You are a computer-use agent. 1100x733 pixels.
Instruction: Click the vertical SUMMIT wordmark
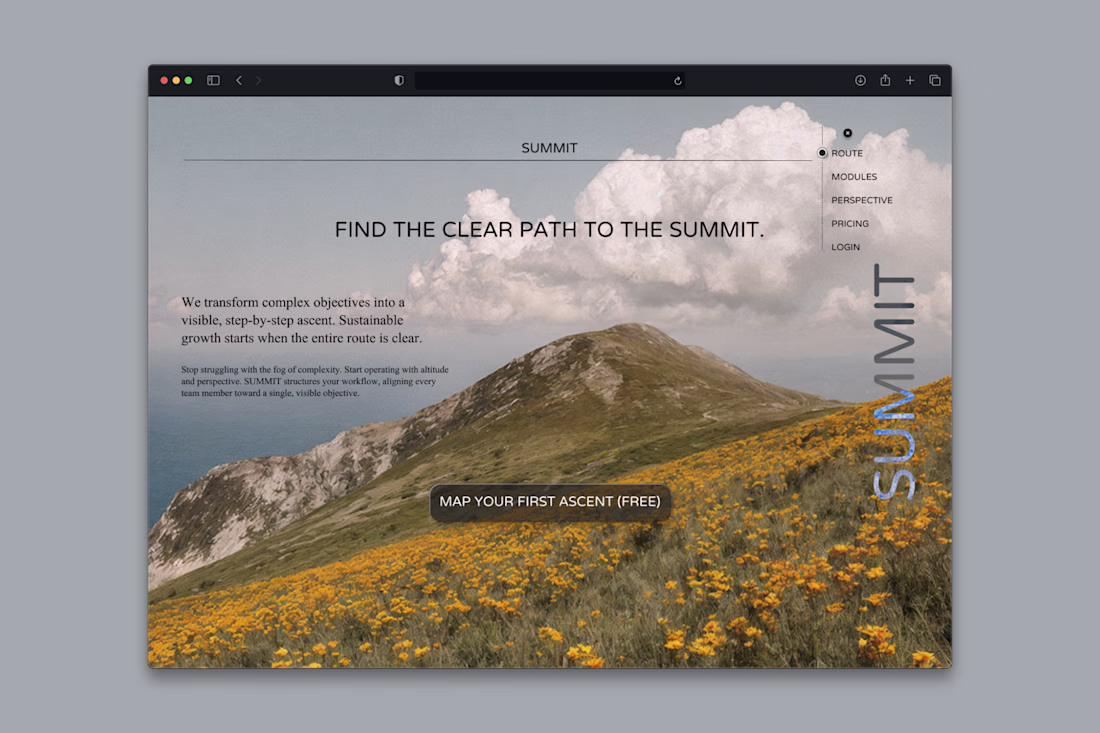894,382
